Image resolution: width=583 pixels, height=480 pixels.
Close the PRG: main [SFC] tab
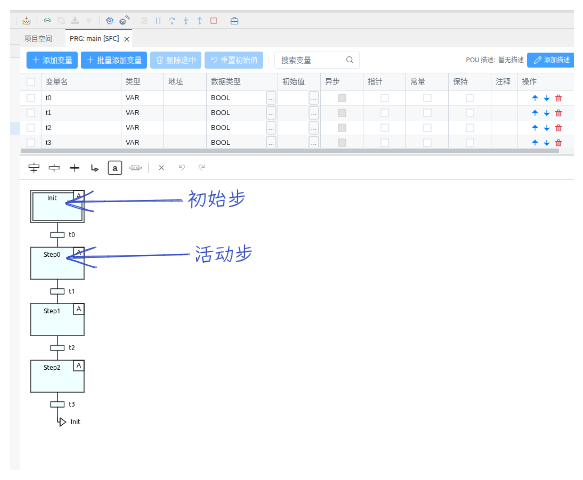(126, 39)
